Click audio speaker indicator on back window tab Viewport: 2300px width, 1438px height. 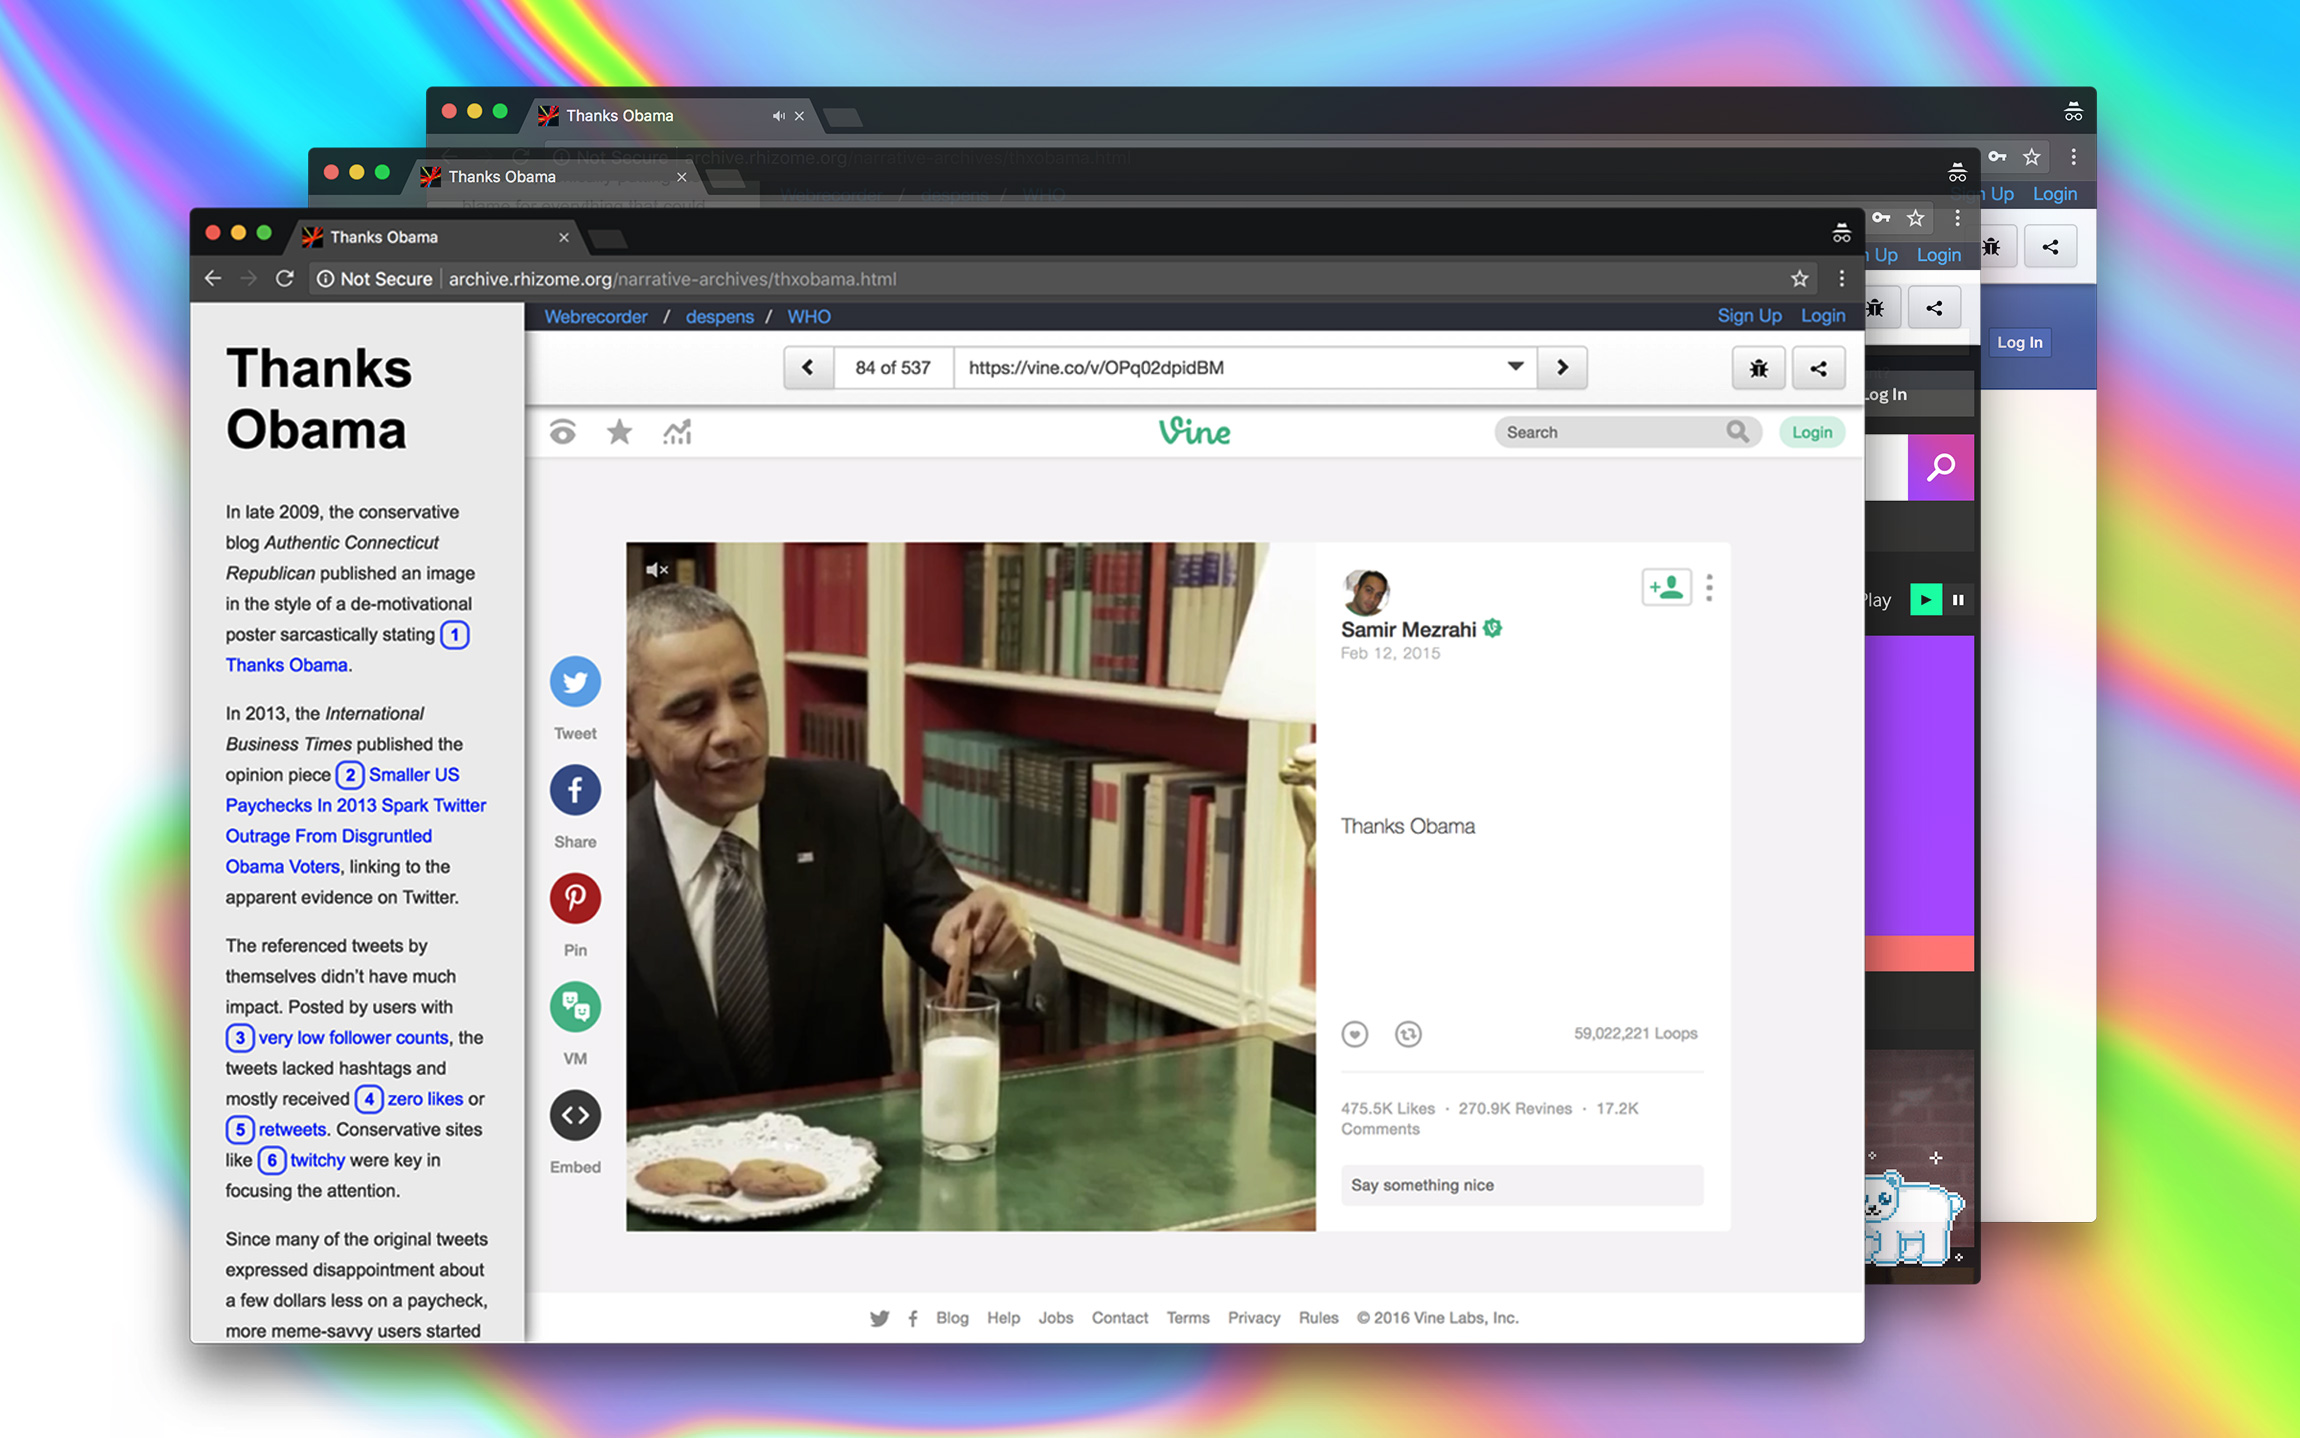[x=777, y=116]
